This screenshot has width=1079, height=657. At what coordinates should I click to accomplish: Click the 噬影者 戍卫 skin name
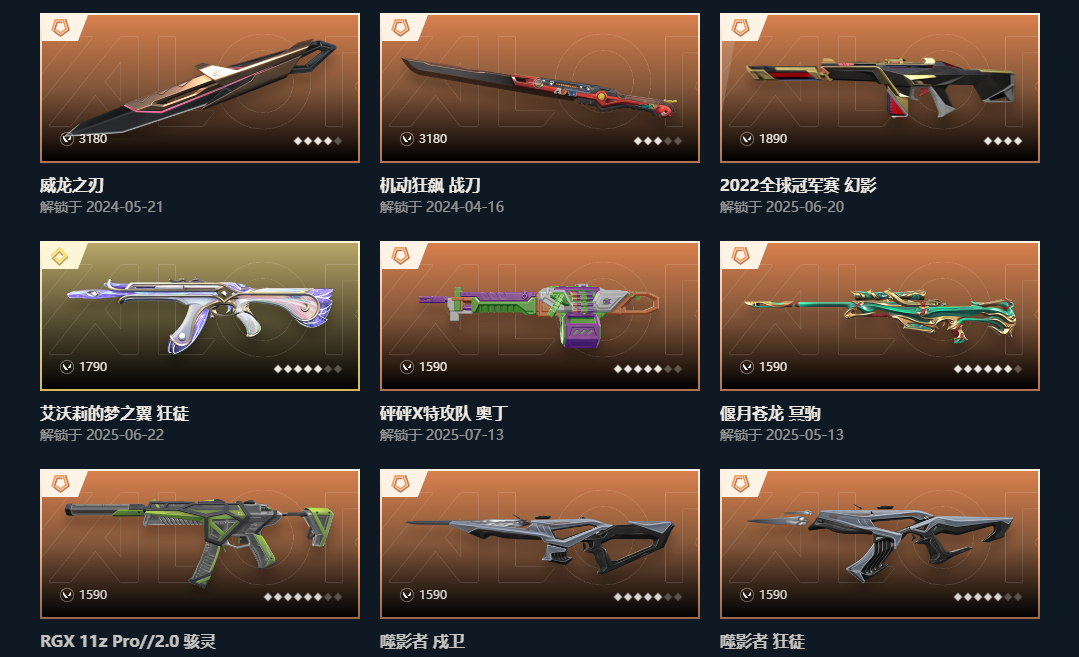pyautogui.click(x=423, y=641)
